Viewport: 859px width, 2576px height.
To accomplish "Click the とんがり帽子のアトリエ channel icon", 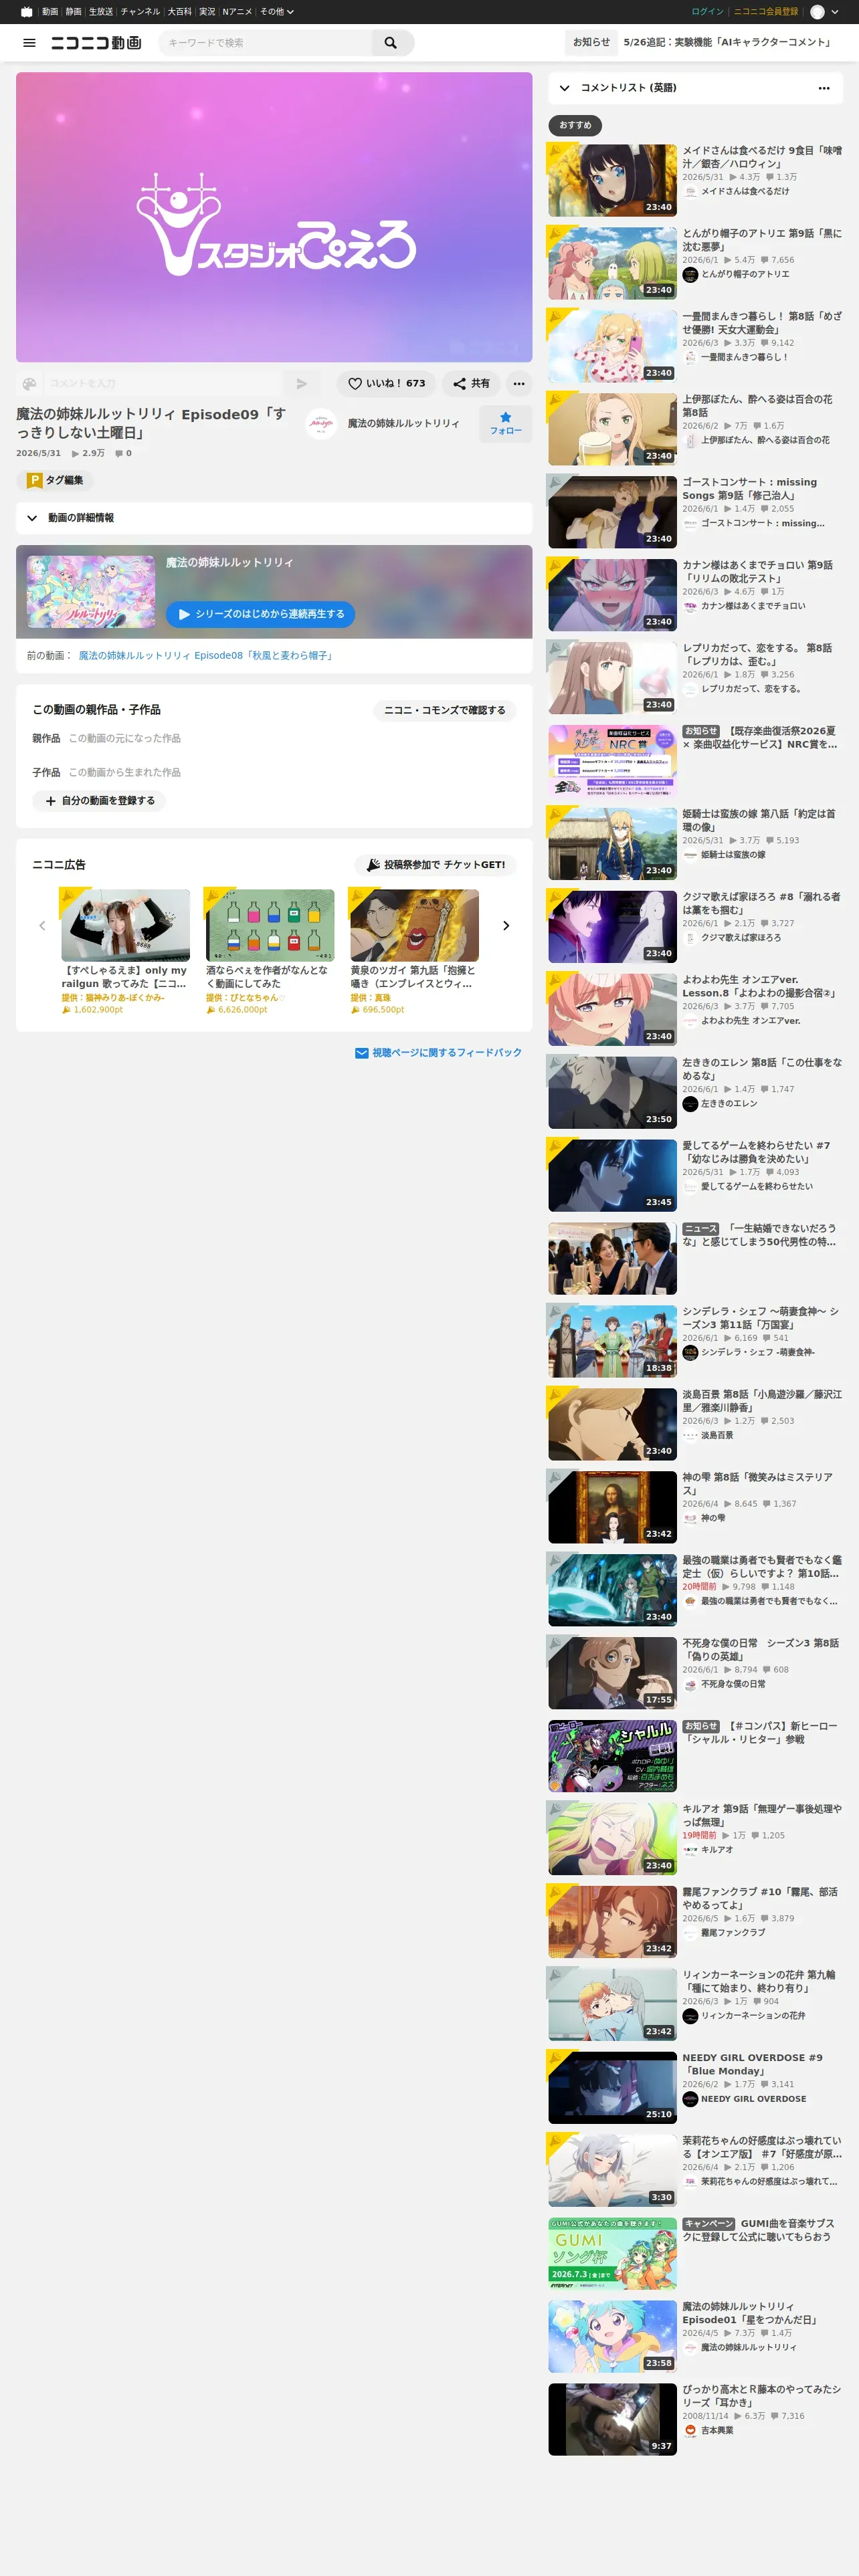I will [x=690, y=275].
